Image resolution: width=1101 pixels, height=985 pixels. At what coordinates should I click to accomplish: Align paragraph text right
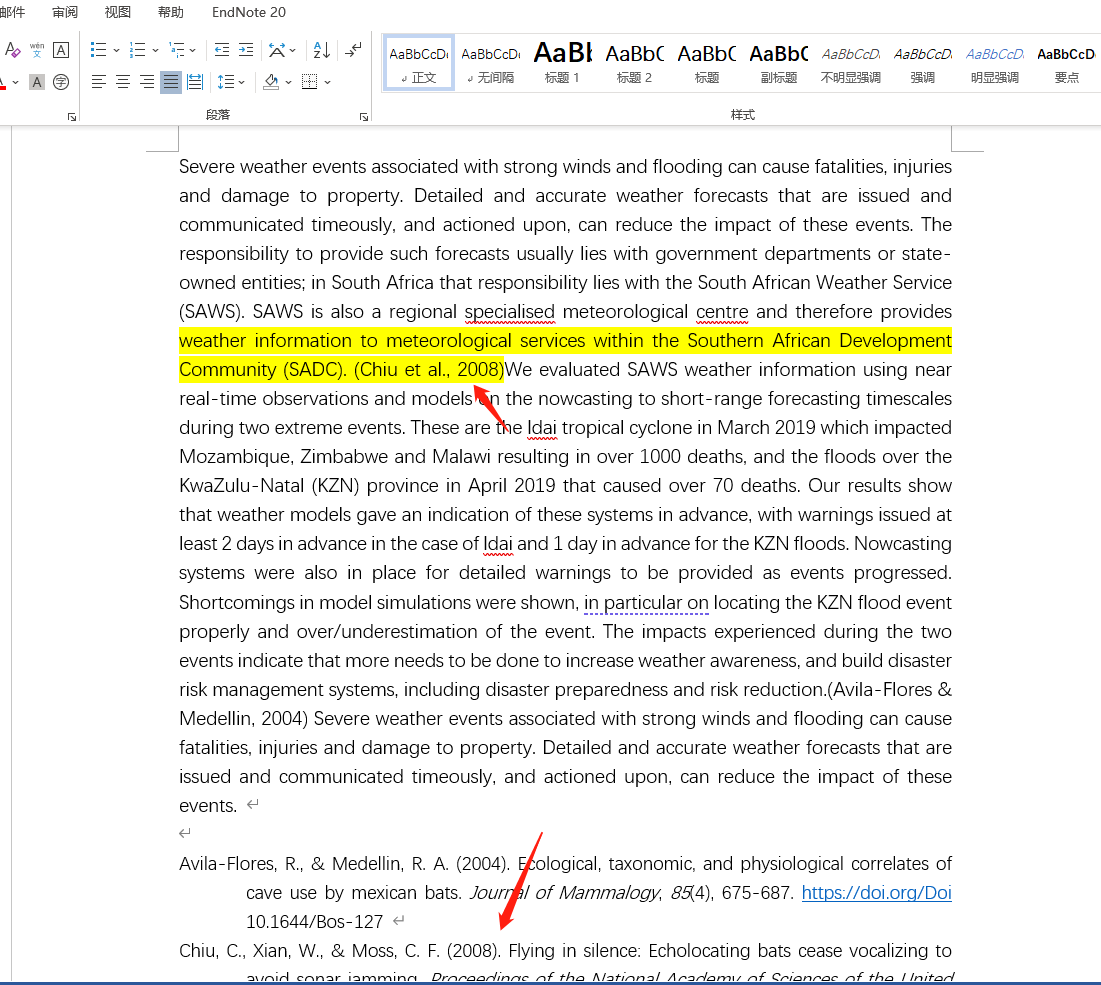tap(147, 82)
